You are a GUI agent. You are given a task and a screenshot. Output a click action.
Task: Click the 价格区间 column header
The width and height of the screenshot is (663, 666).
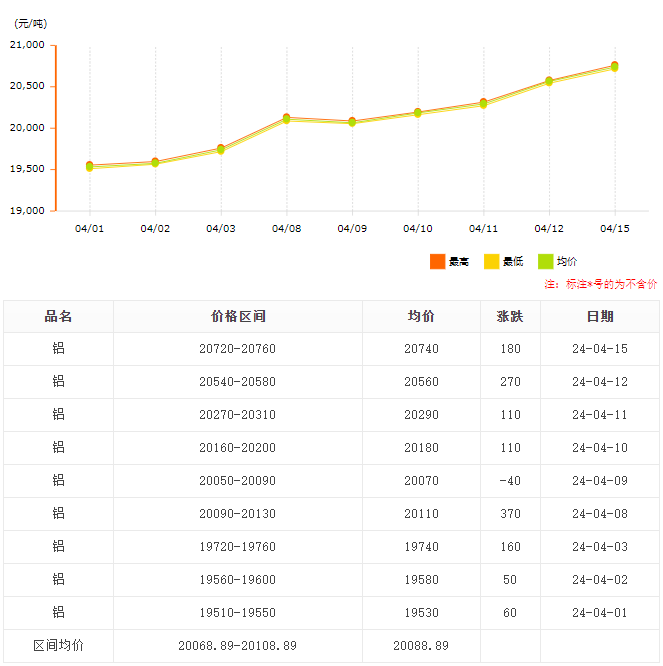[x=238, y=316]
